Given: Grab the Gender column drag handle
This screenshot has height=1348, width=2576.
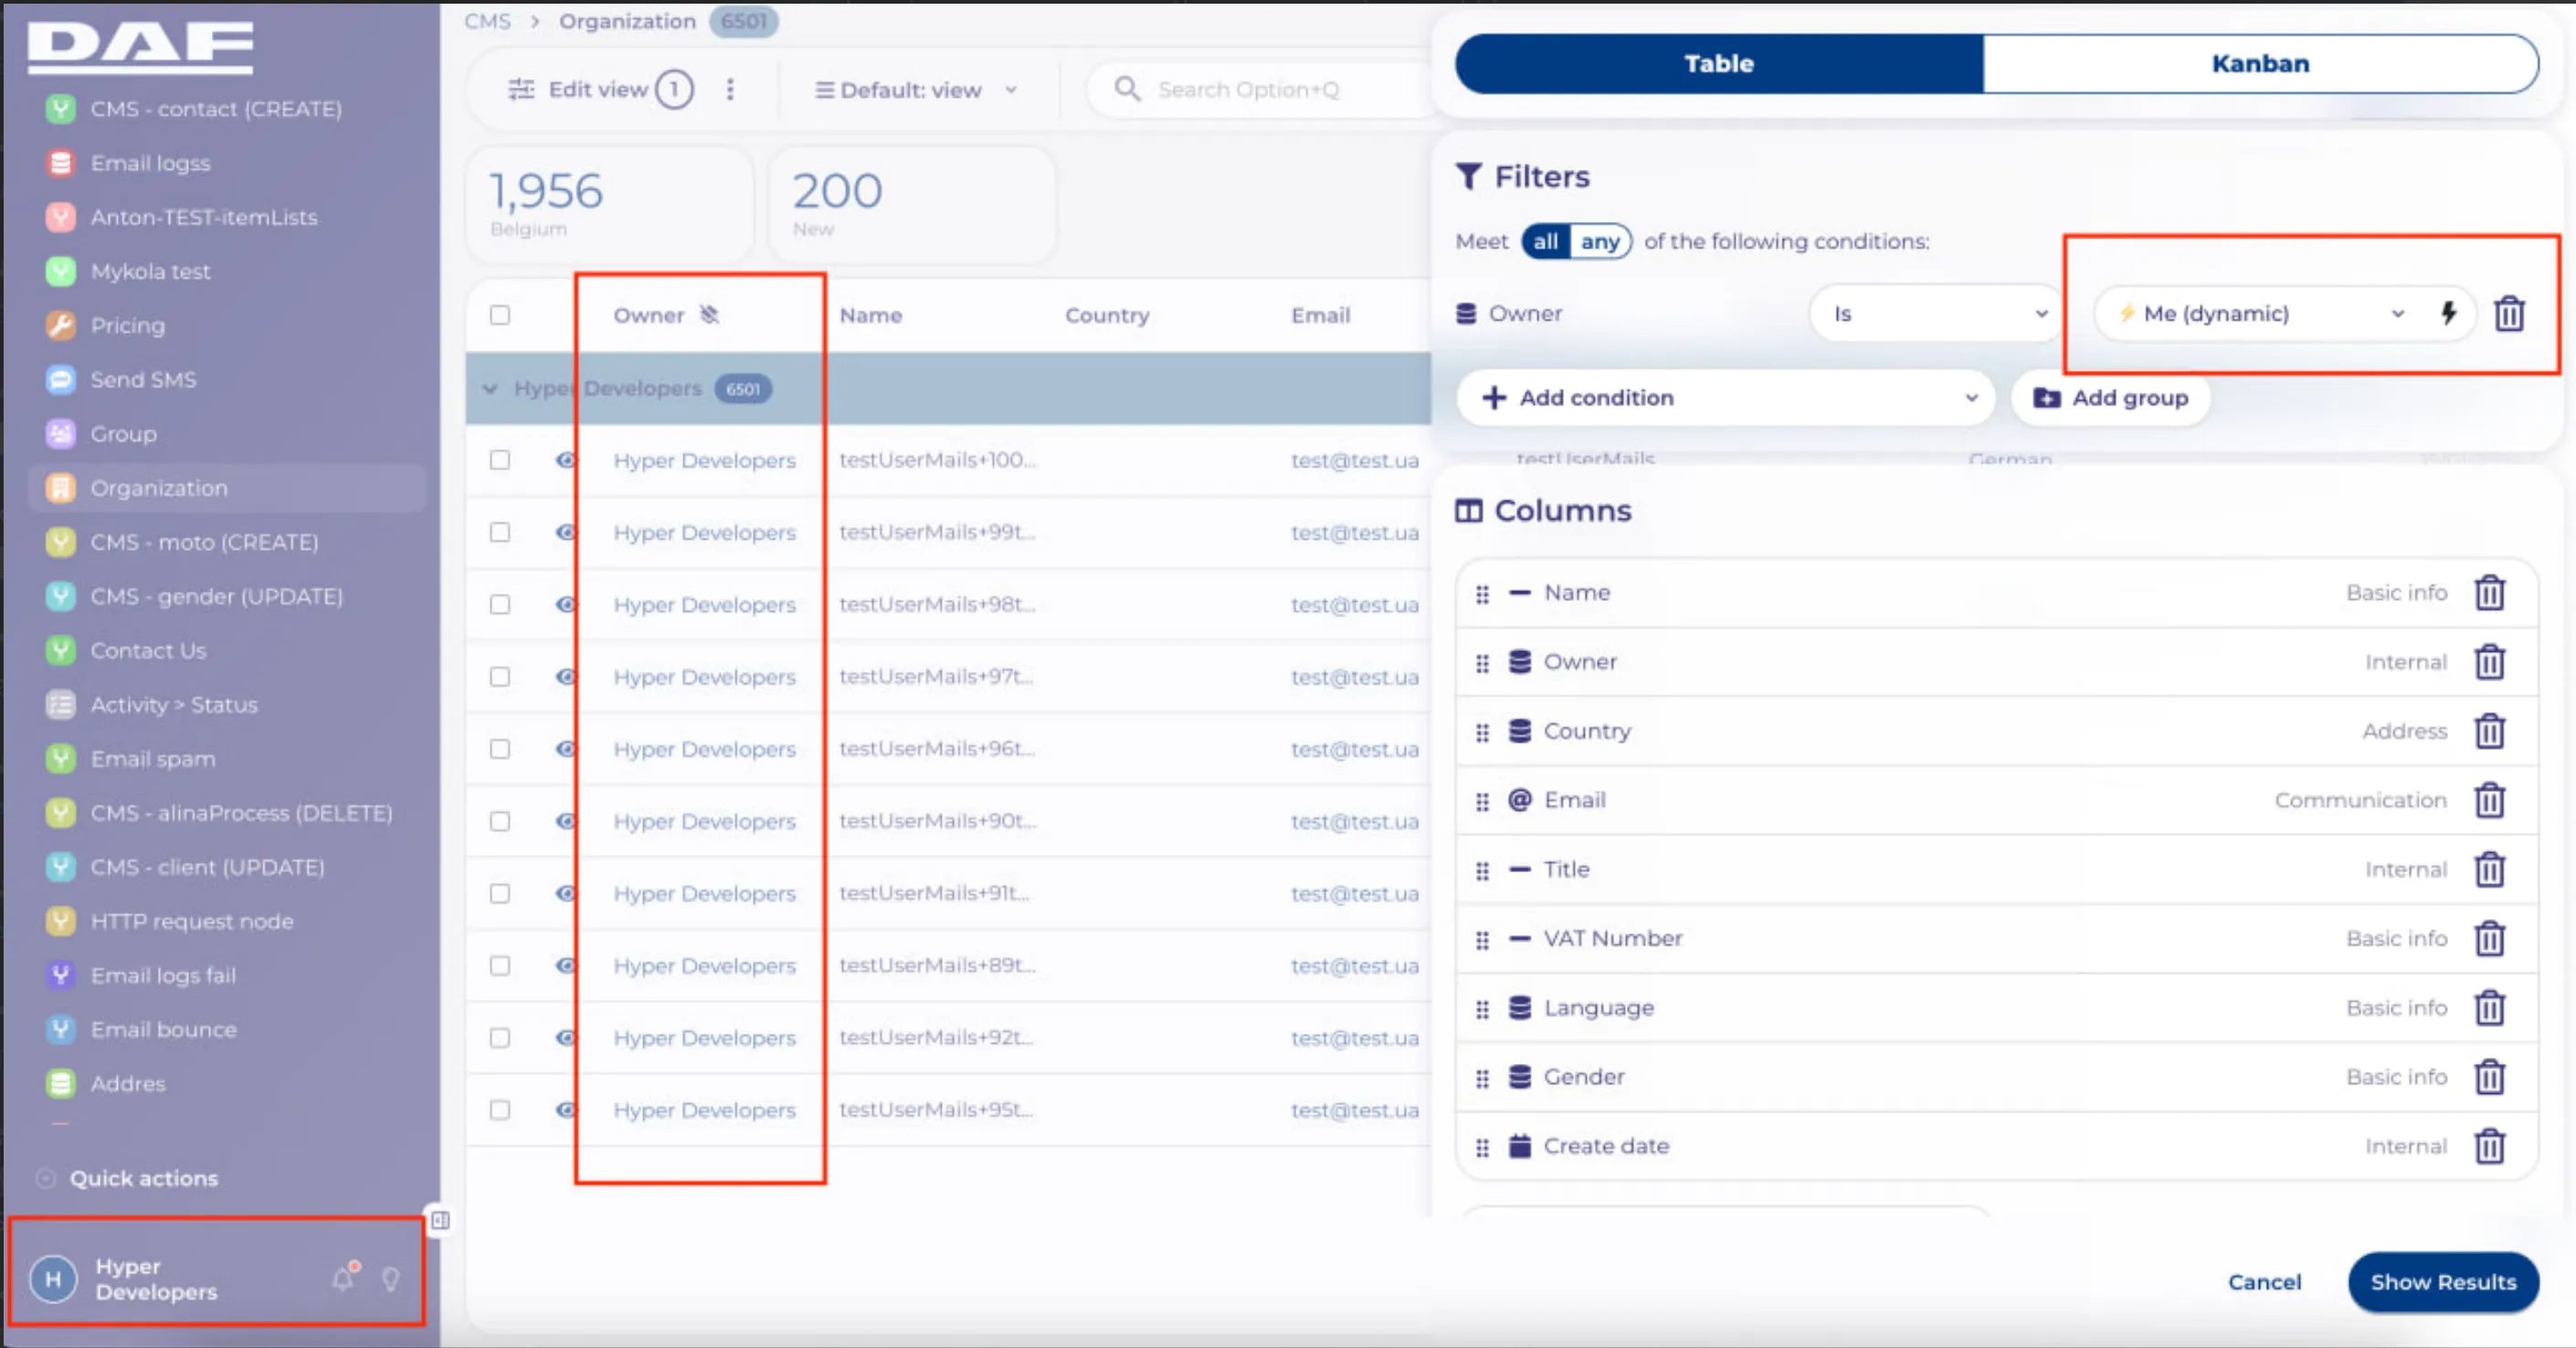Looking at the screenshot, I should click(1482, 1078).
